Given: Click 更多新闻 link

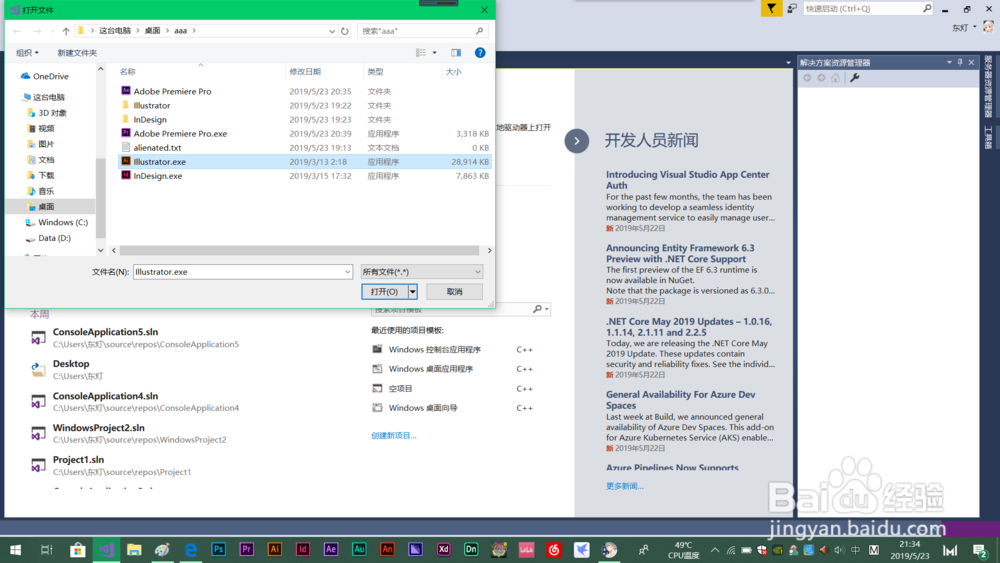Looking at the screenshot, I should click(x=624, y=486).
